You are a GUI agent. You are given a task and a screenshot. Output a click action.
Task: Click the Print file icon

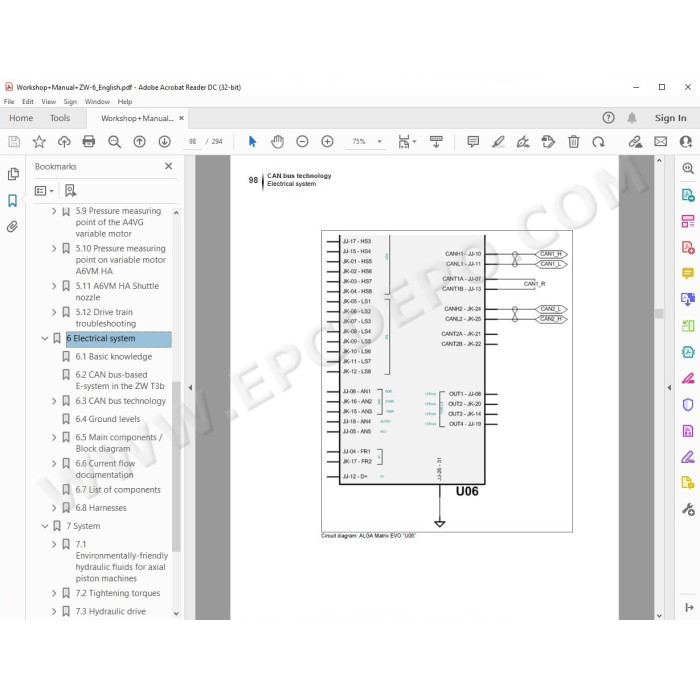[89, 142]
